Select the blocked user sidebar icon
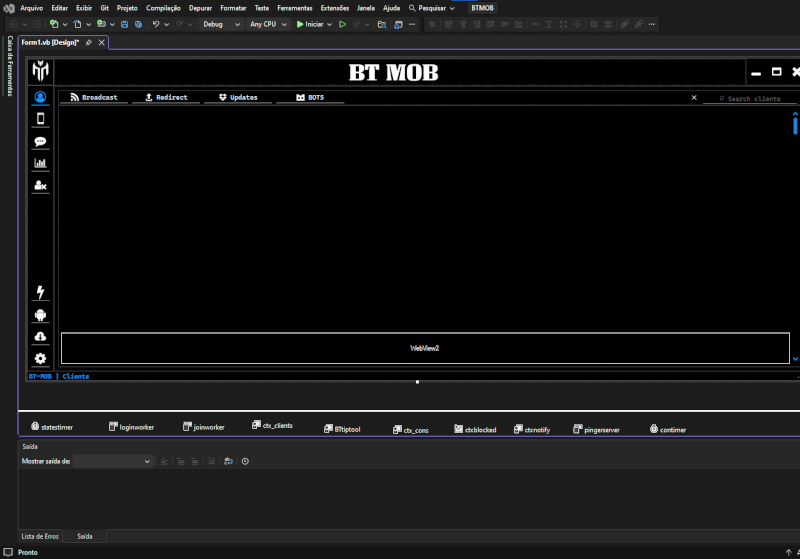The image size is (800, 559). pyautogui.click(x=40, y=186)
